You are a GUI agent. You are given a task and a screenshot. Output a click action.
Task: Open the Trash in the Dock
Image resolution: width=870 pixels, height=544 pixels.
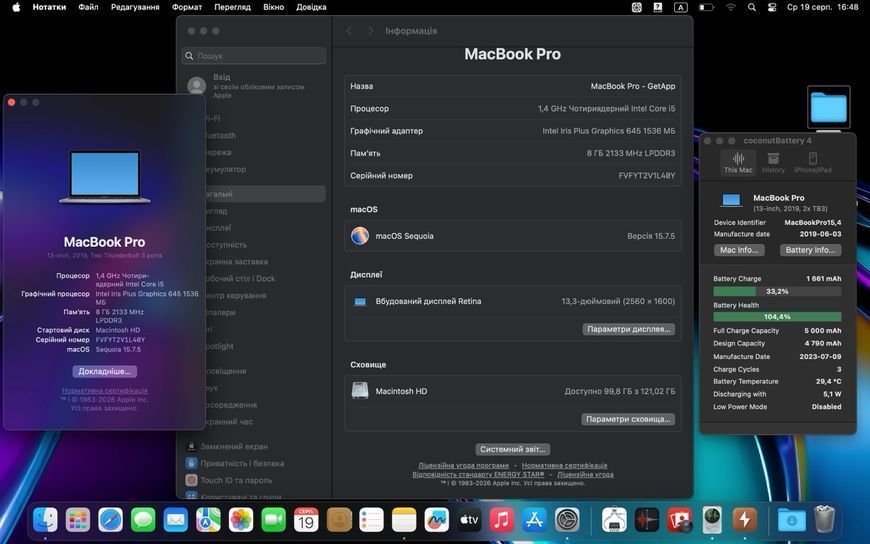click(825, 519)
